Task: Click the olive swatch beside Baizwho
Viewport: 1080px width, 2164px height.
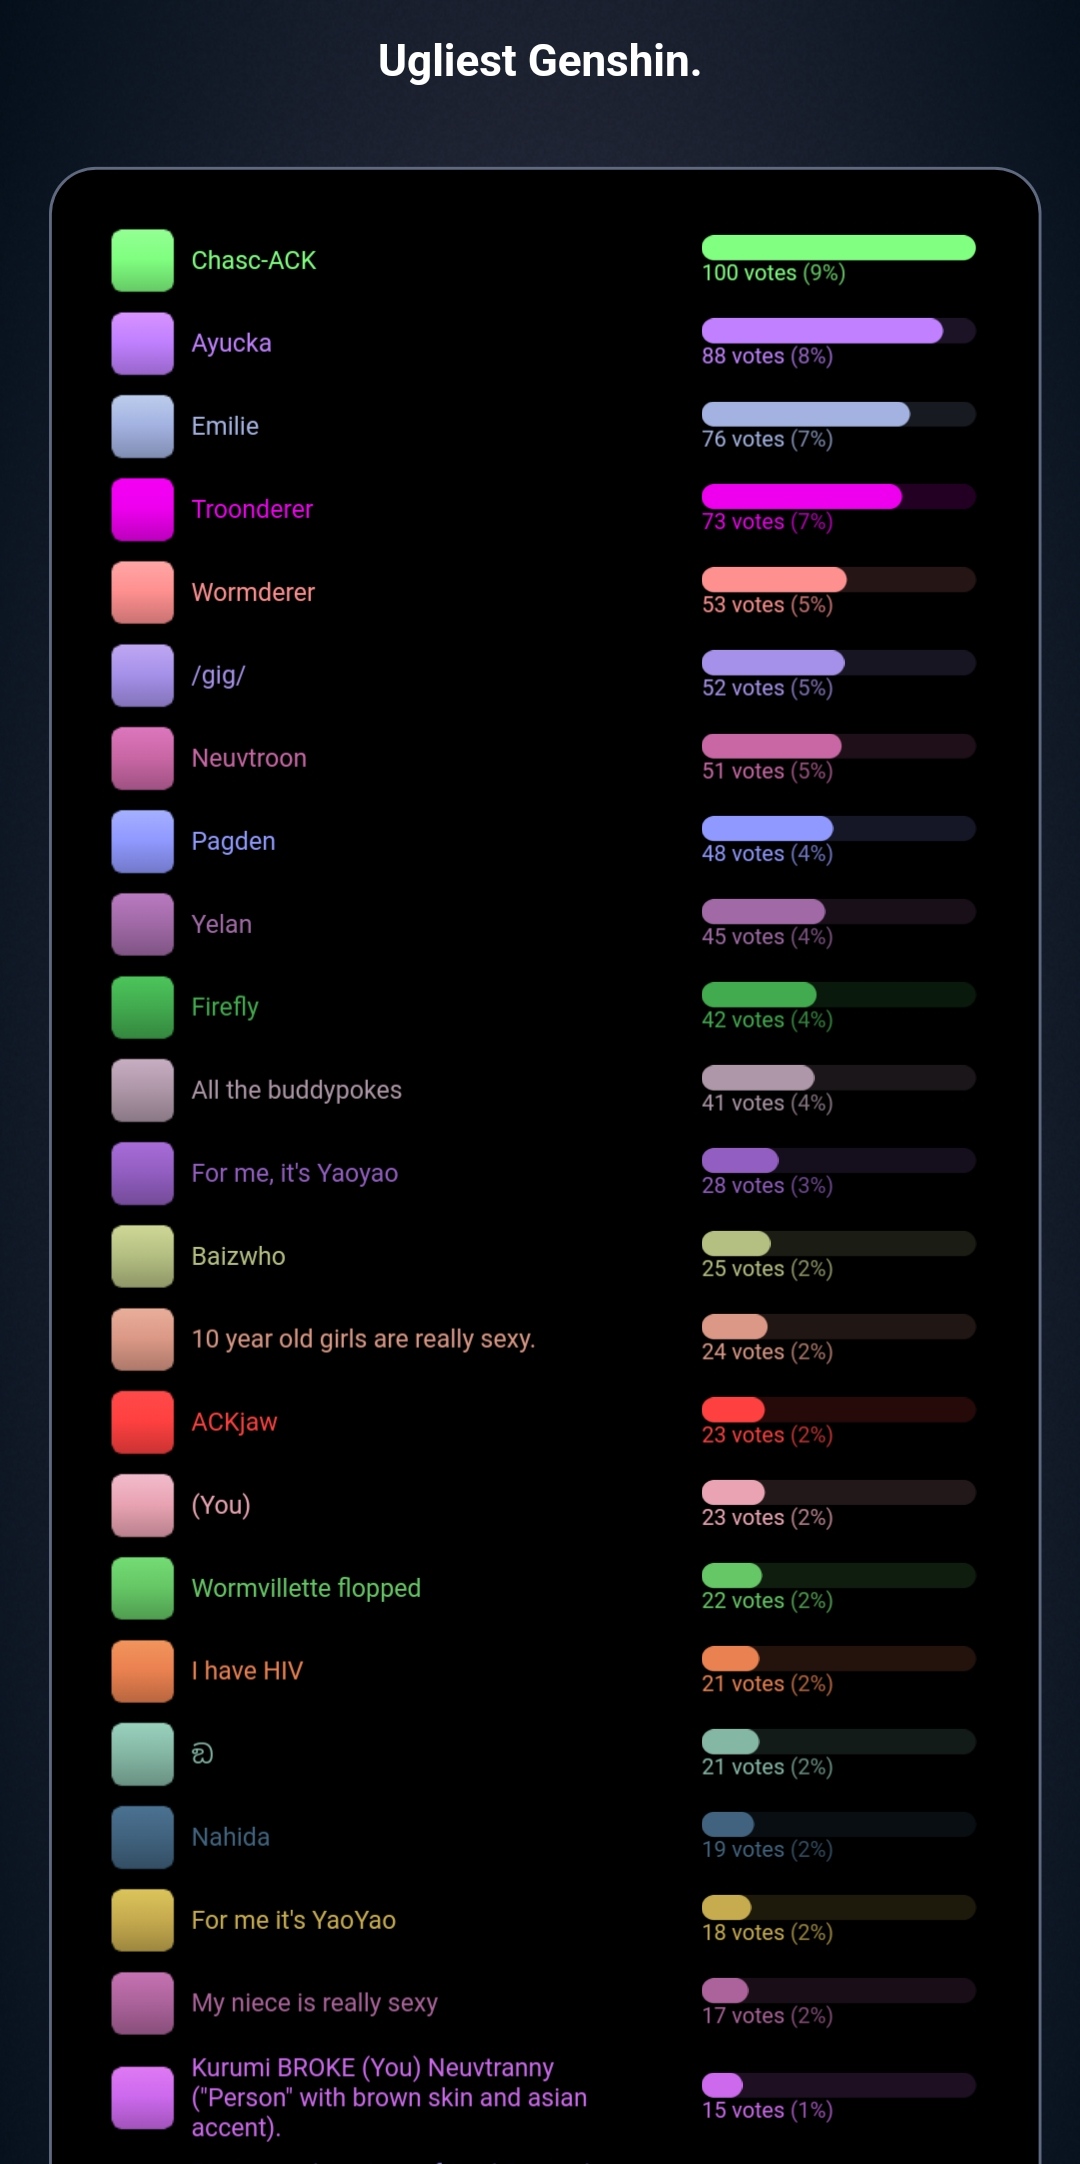Action: (x=142, y=1256)
